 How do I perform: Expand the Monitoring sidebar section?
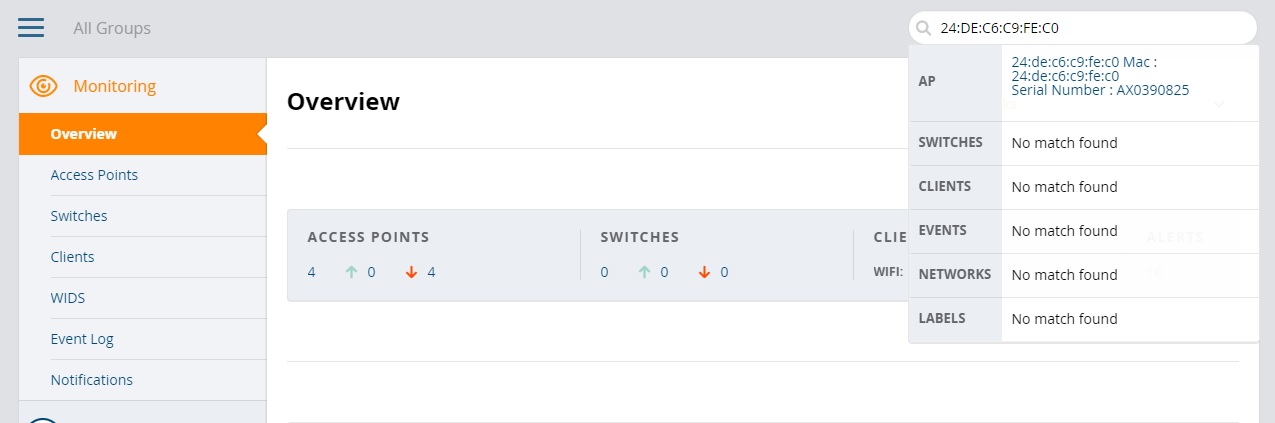(142, 86)
